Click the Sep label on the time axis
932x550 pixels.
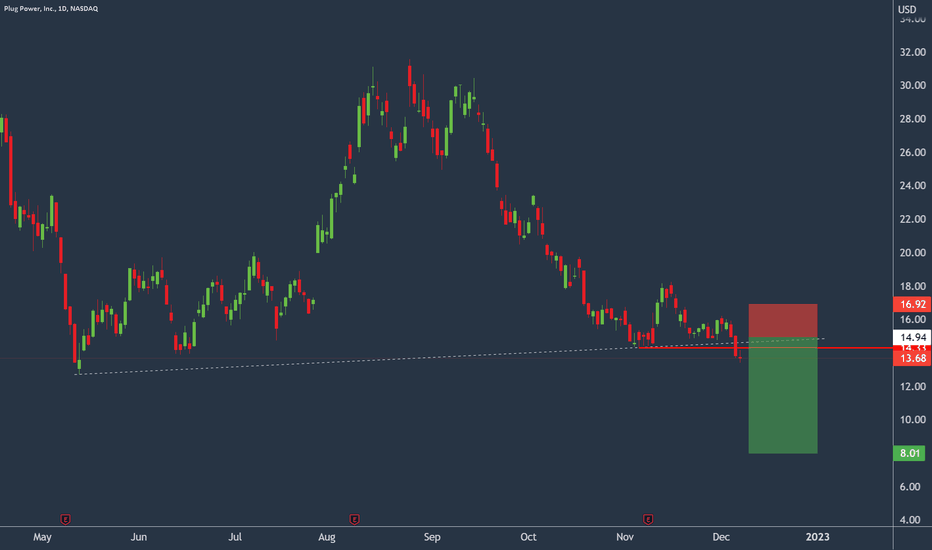432,538
